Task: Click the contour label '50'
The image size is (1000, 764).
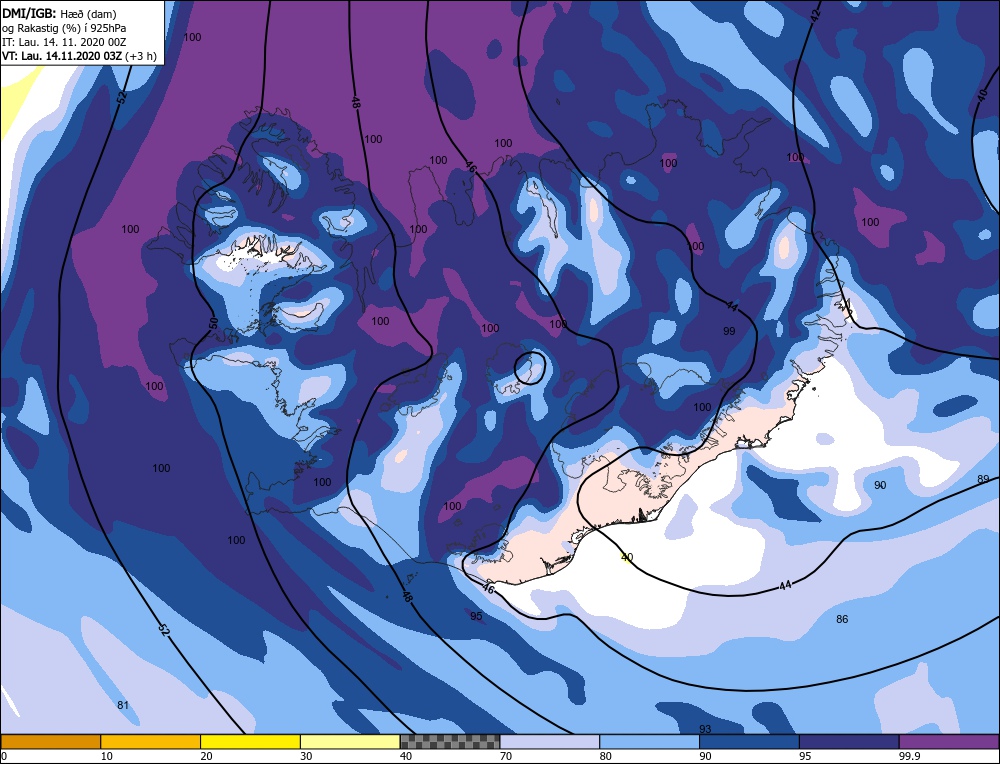Action: click(x=214, y=323)
